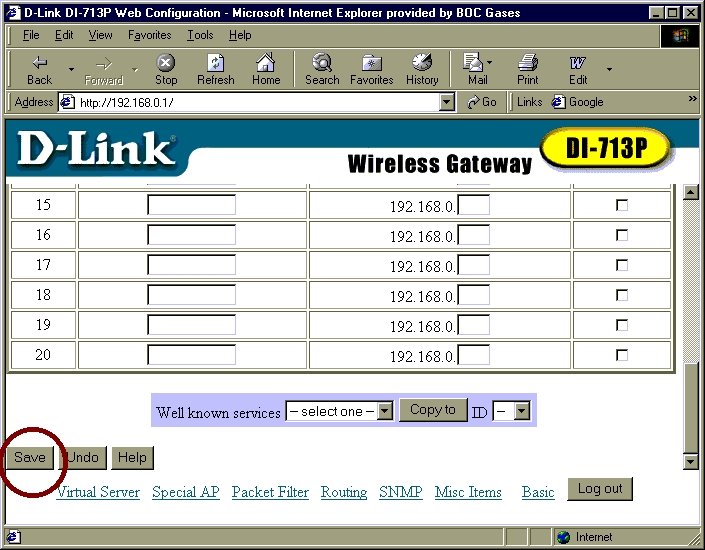Enable checkbox for row 19
705x550 pixels.
622,325
